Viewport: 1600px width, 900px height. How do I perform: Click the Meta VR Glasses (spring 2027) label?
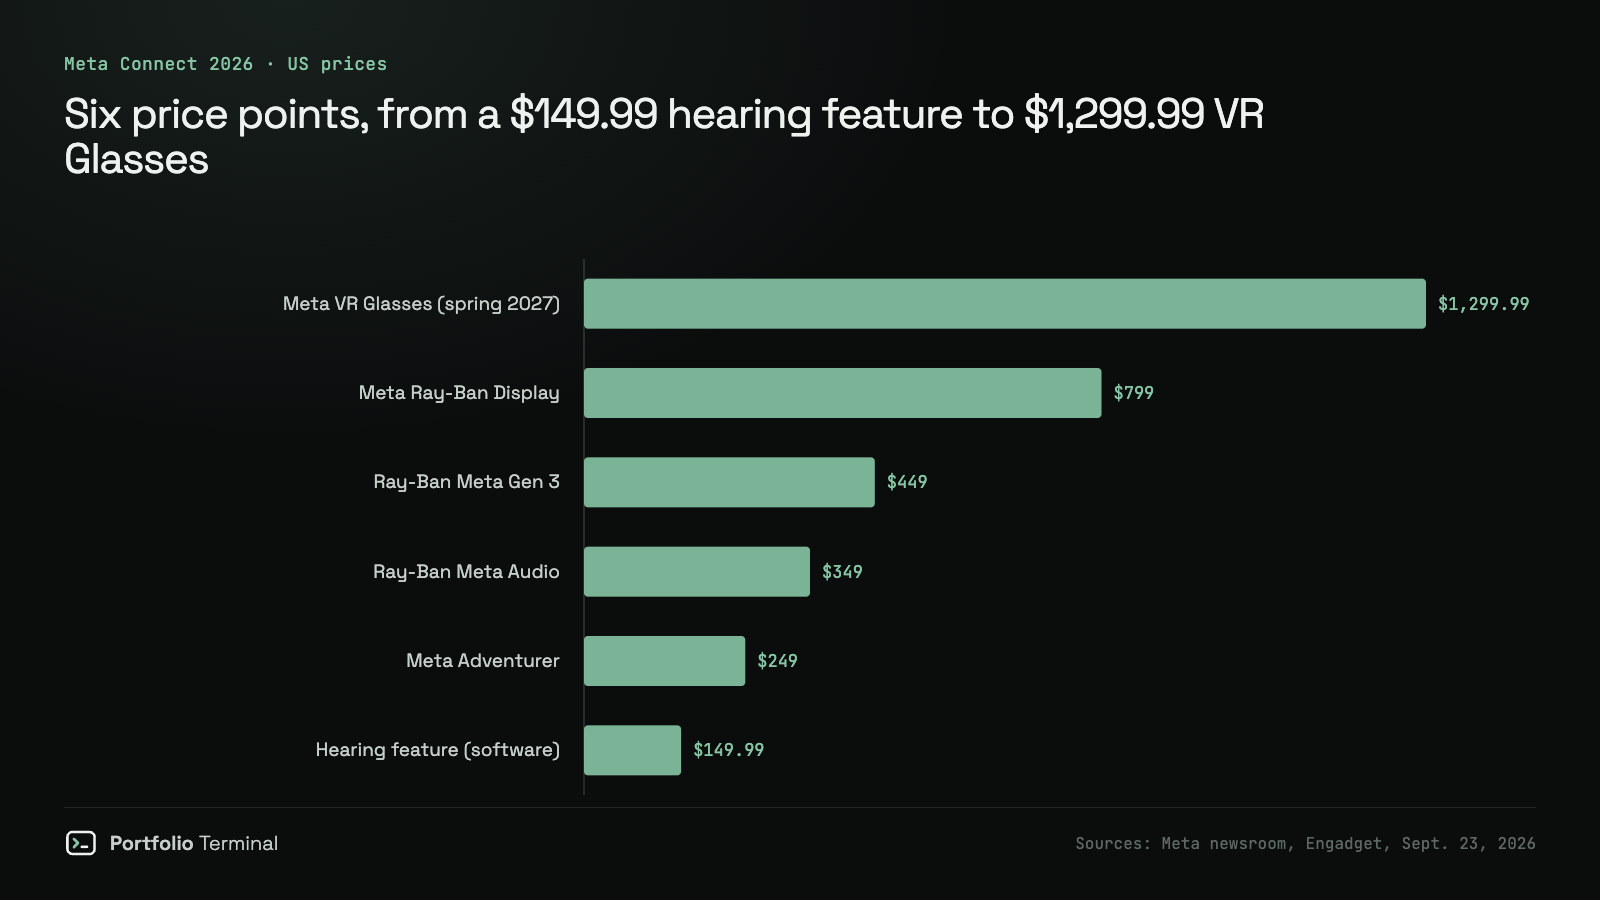(421, 304)
